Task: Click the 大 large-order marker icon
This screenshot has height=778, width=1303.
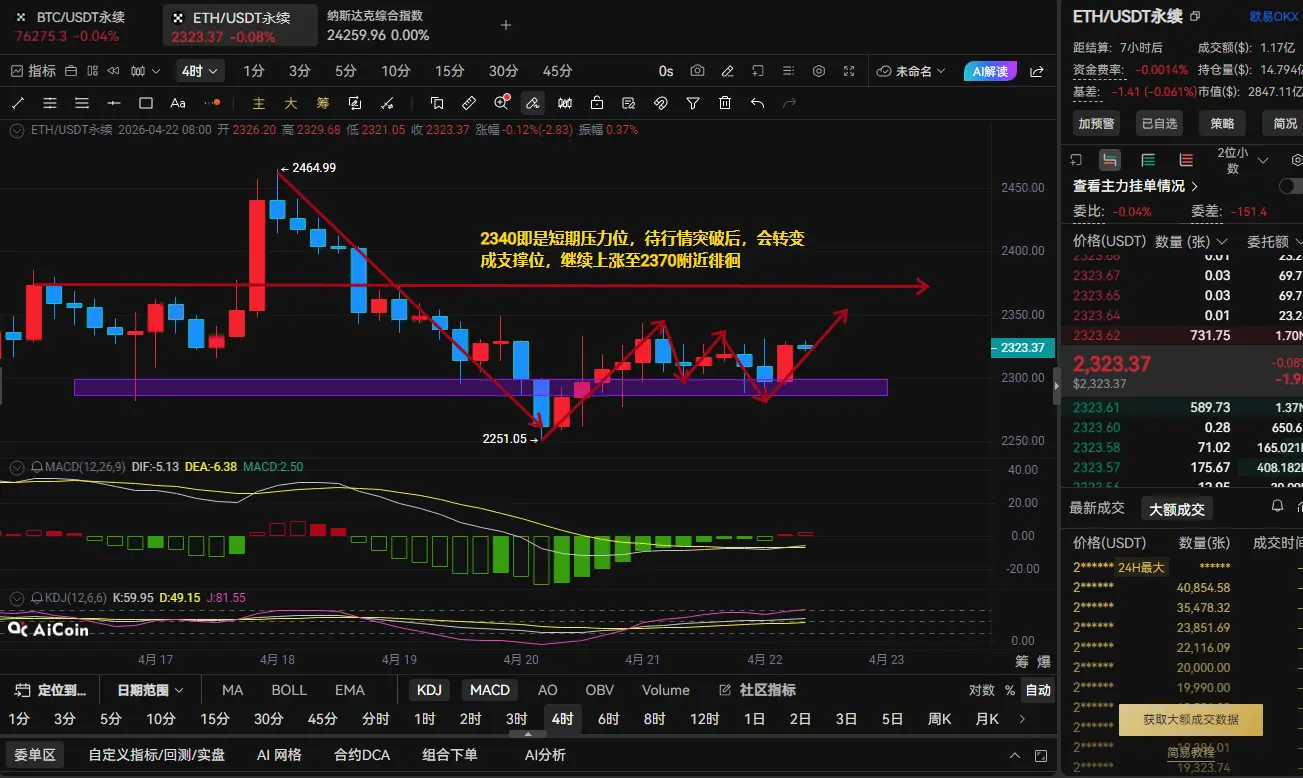Action: click(x=290, y=103)
